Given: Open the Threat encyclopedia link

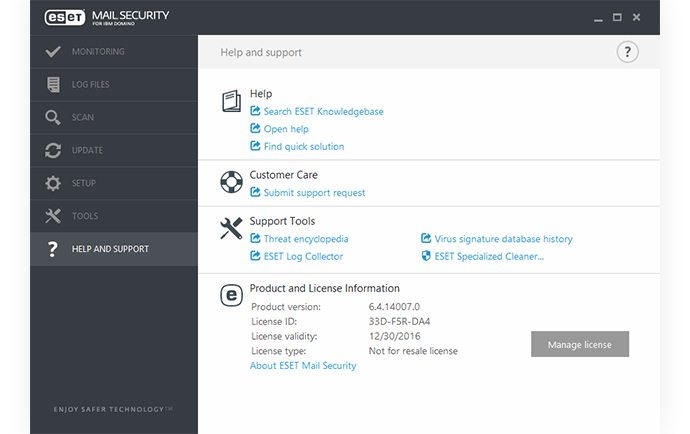Looking at the screenshot, I should coord(306,239).
